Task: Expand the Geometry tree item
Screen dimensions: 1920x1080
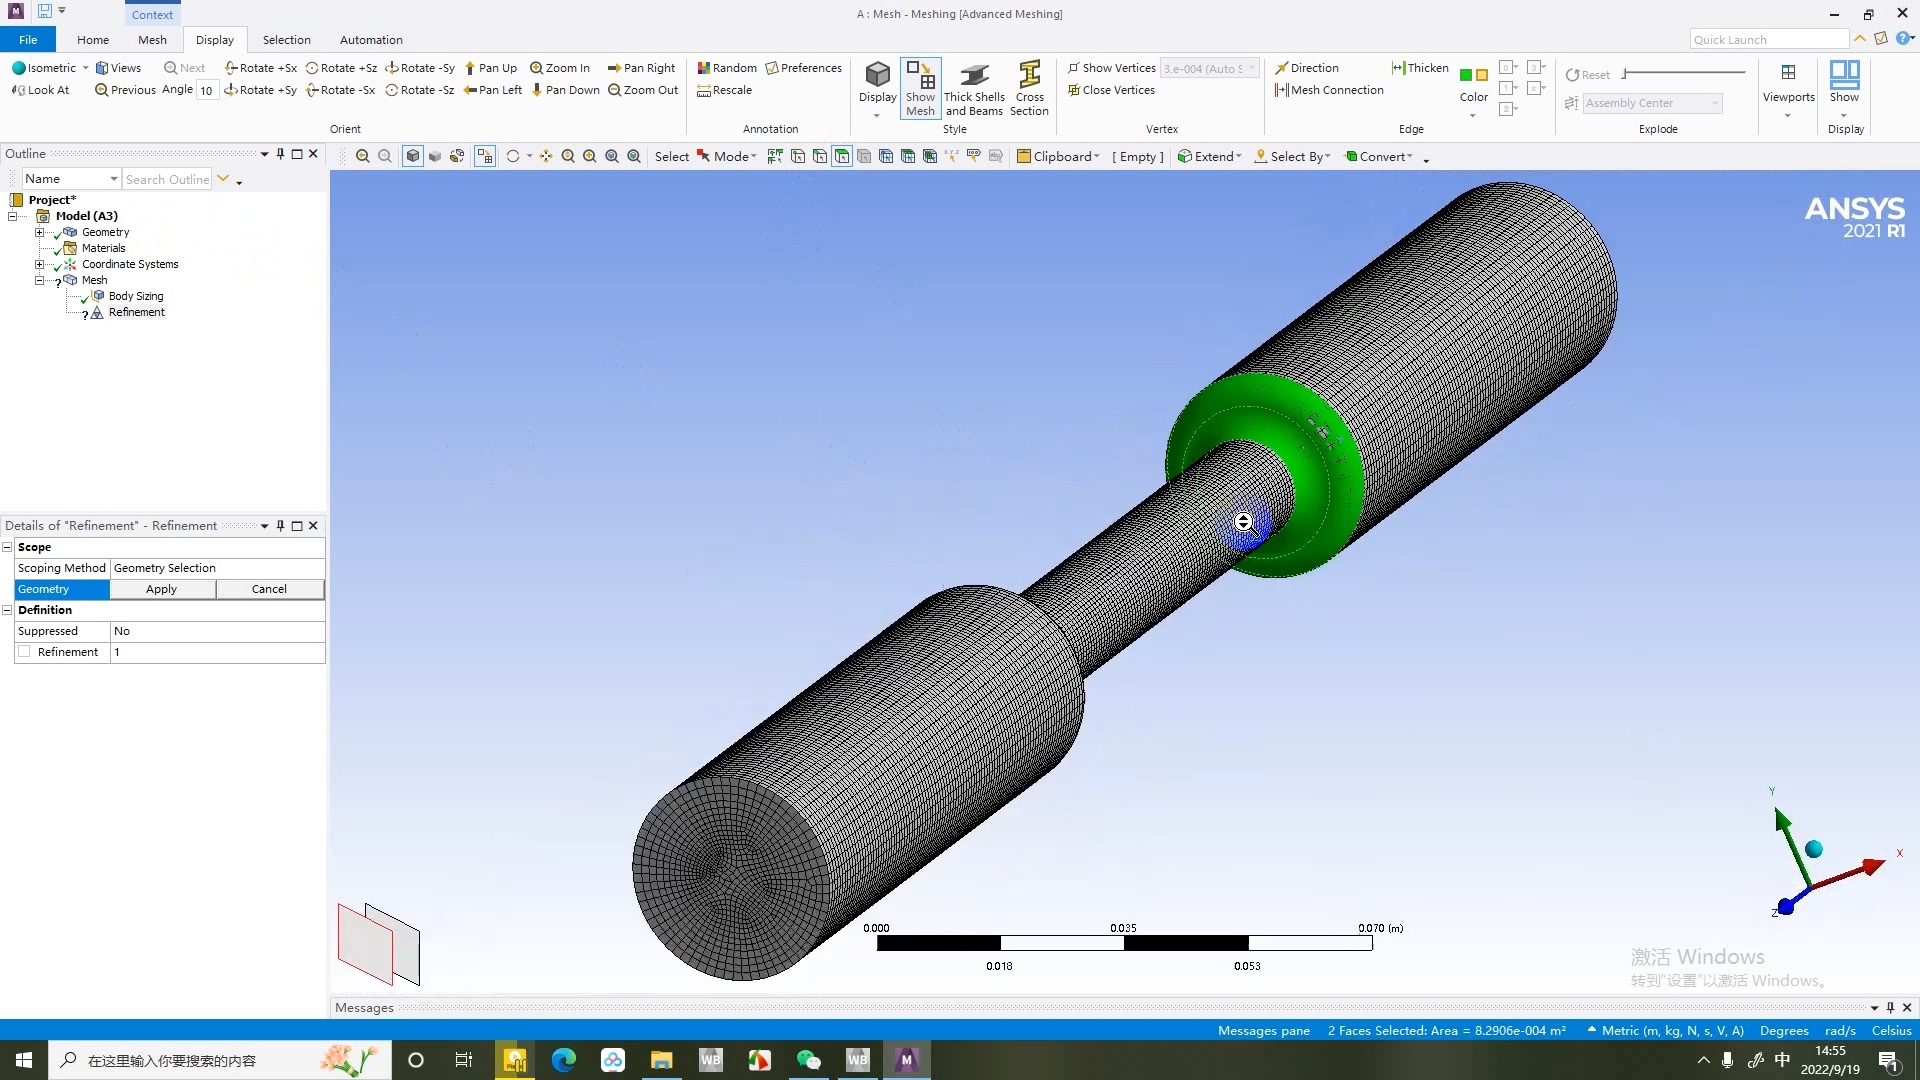Action: point(40,232)
